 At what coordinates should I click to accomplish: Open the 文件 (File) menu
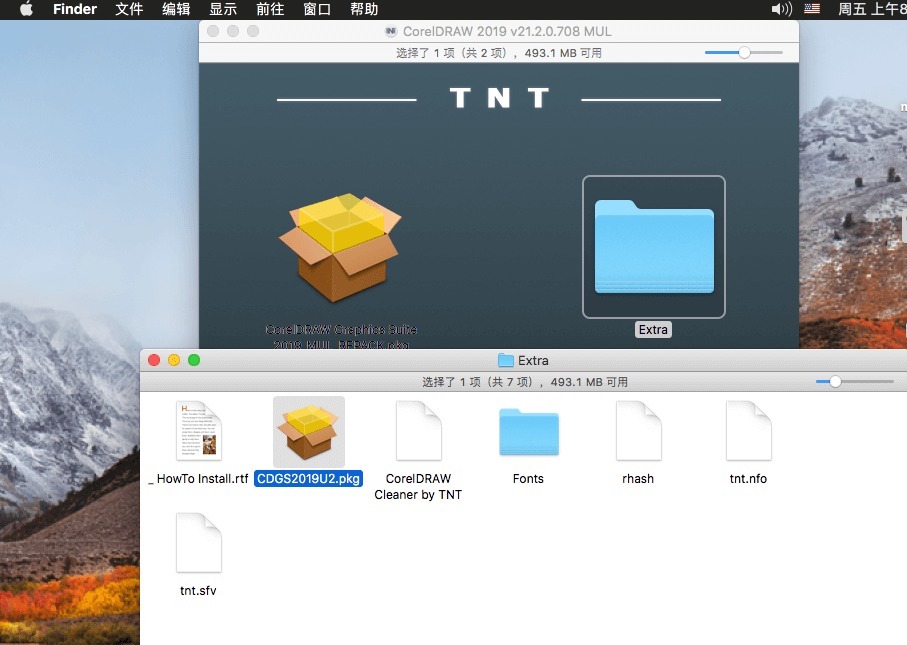coord(129,9)
